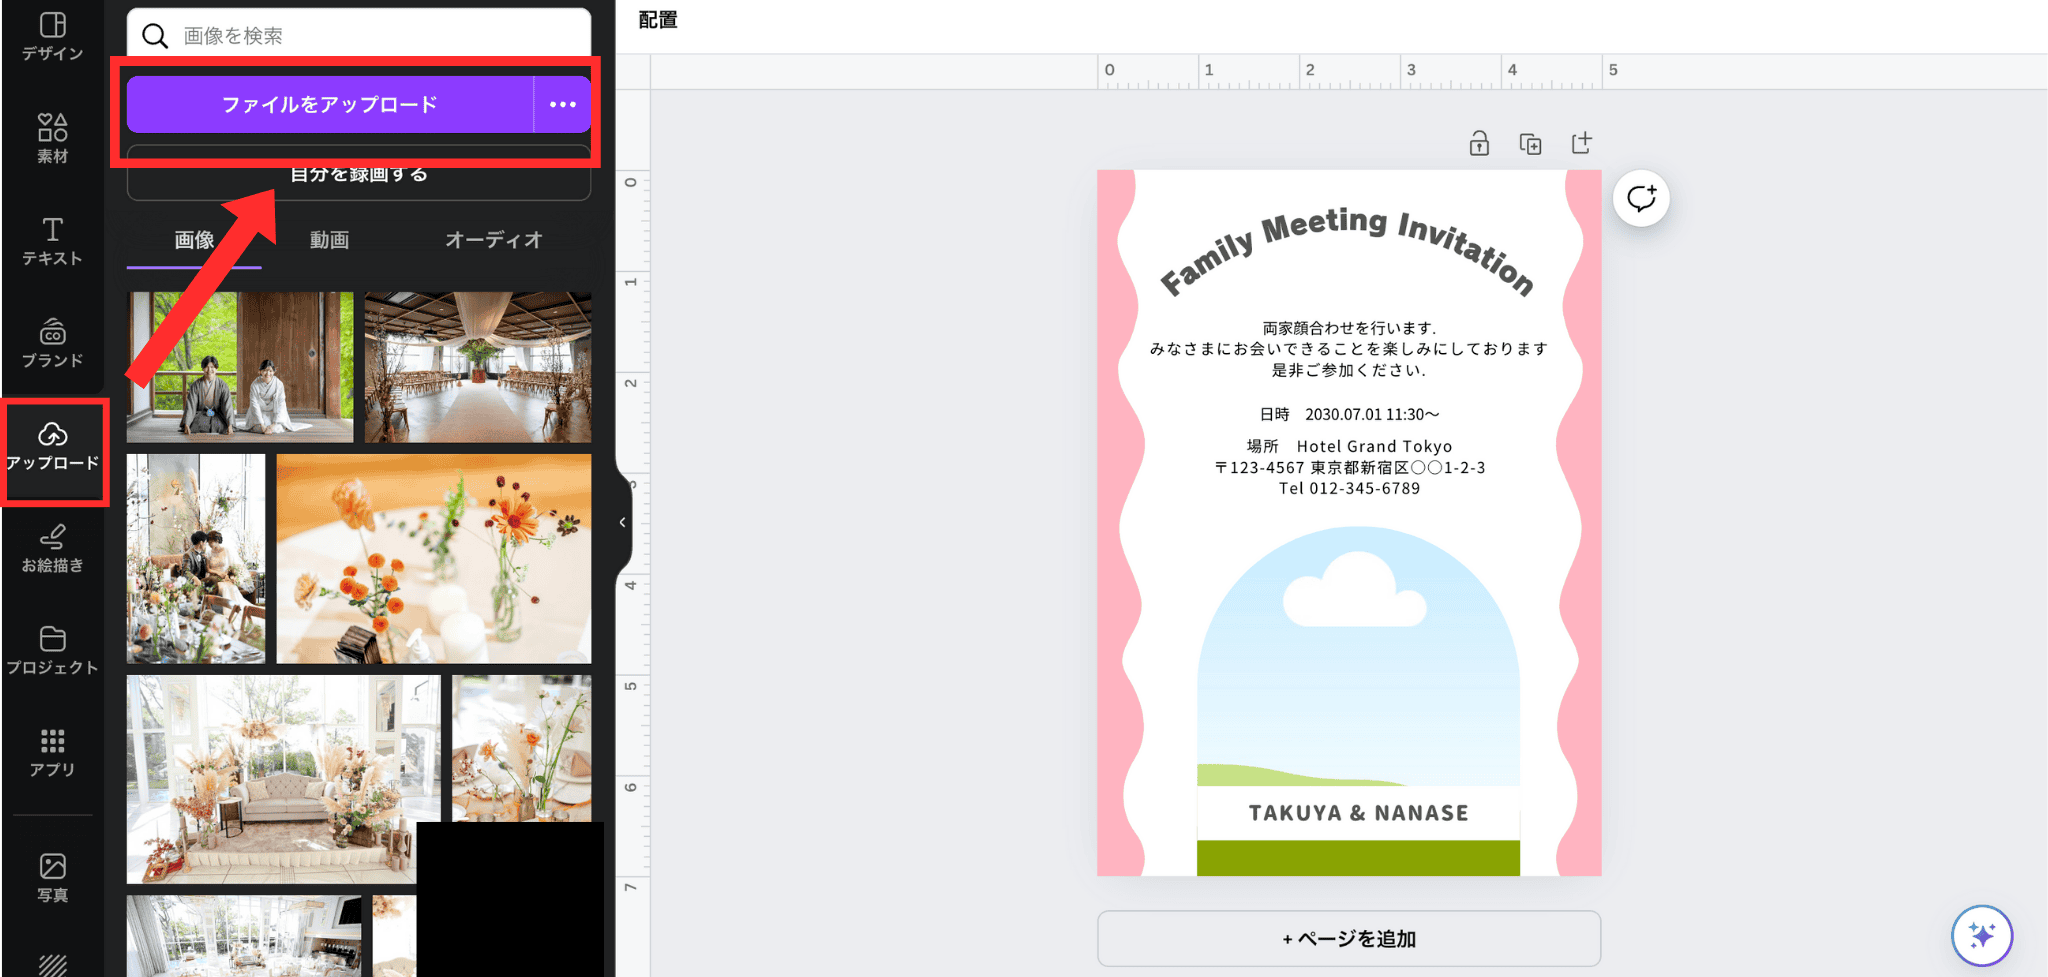Open the ブランド panel
The width and height of the screenshot is (2048, 977).
(x=52, y=343)
